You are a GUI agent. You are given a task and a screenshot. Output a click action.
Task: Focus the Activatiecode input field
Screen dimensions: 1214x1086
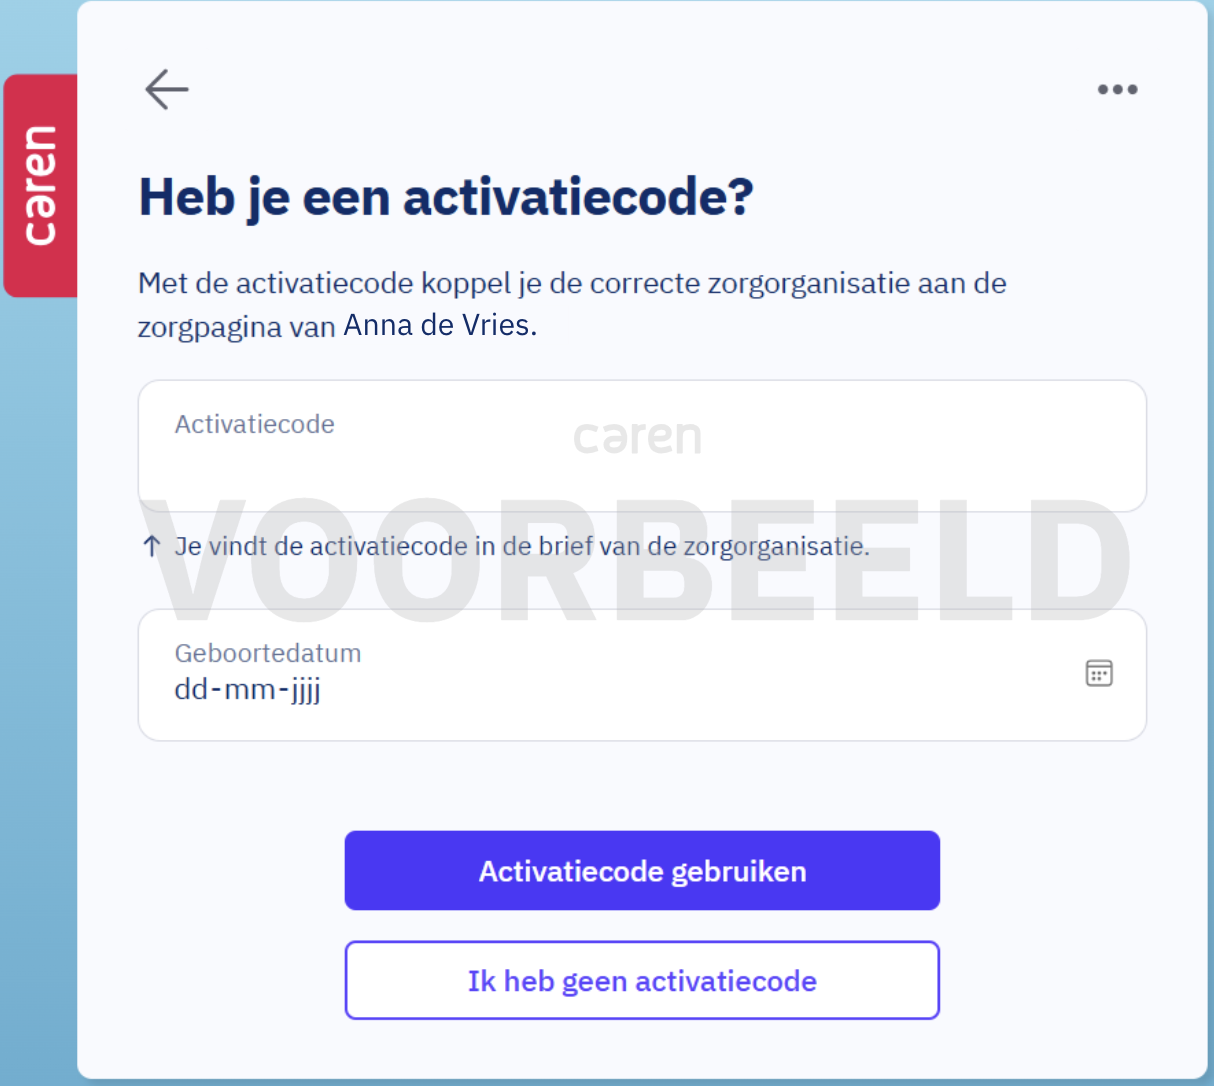(x=642, y=446)
